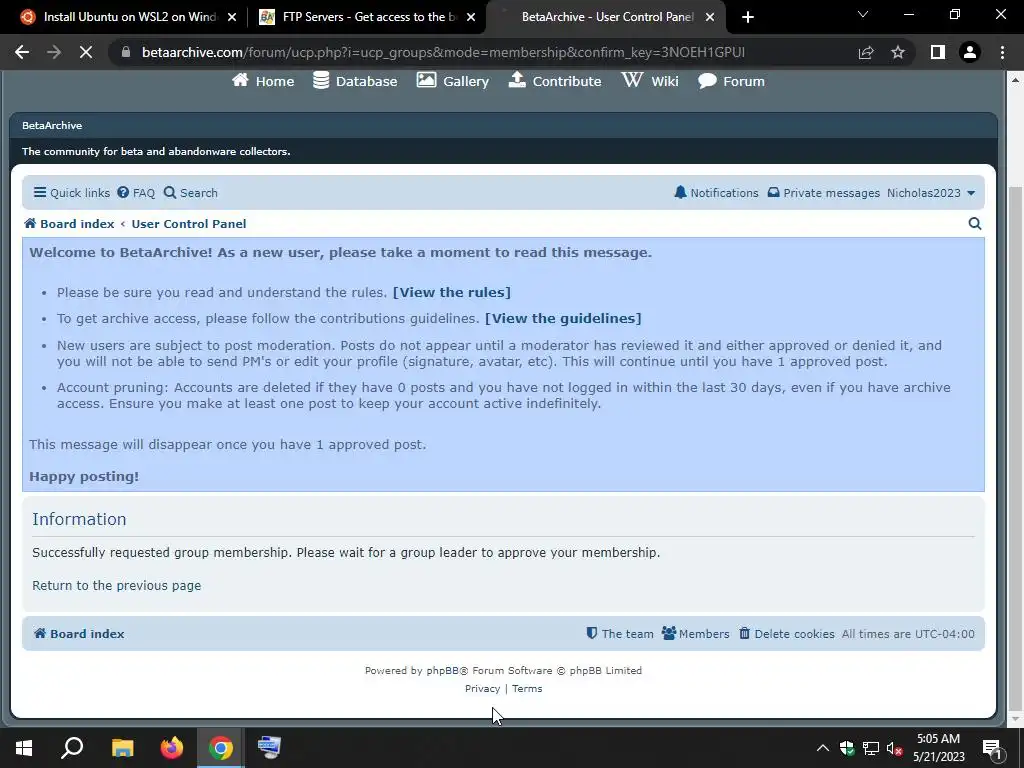This screenshot has height=768, width=1024.
Task: Click Chrome taskbar icon
Action: pyautogui.click(x=221, y=748)
